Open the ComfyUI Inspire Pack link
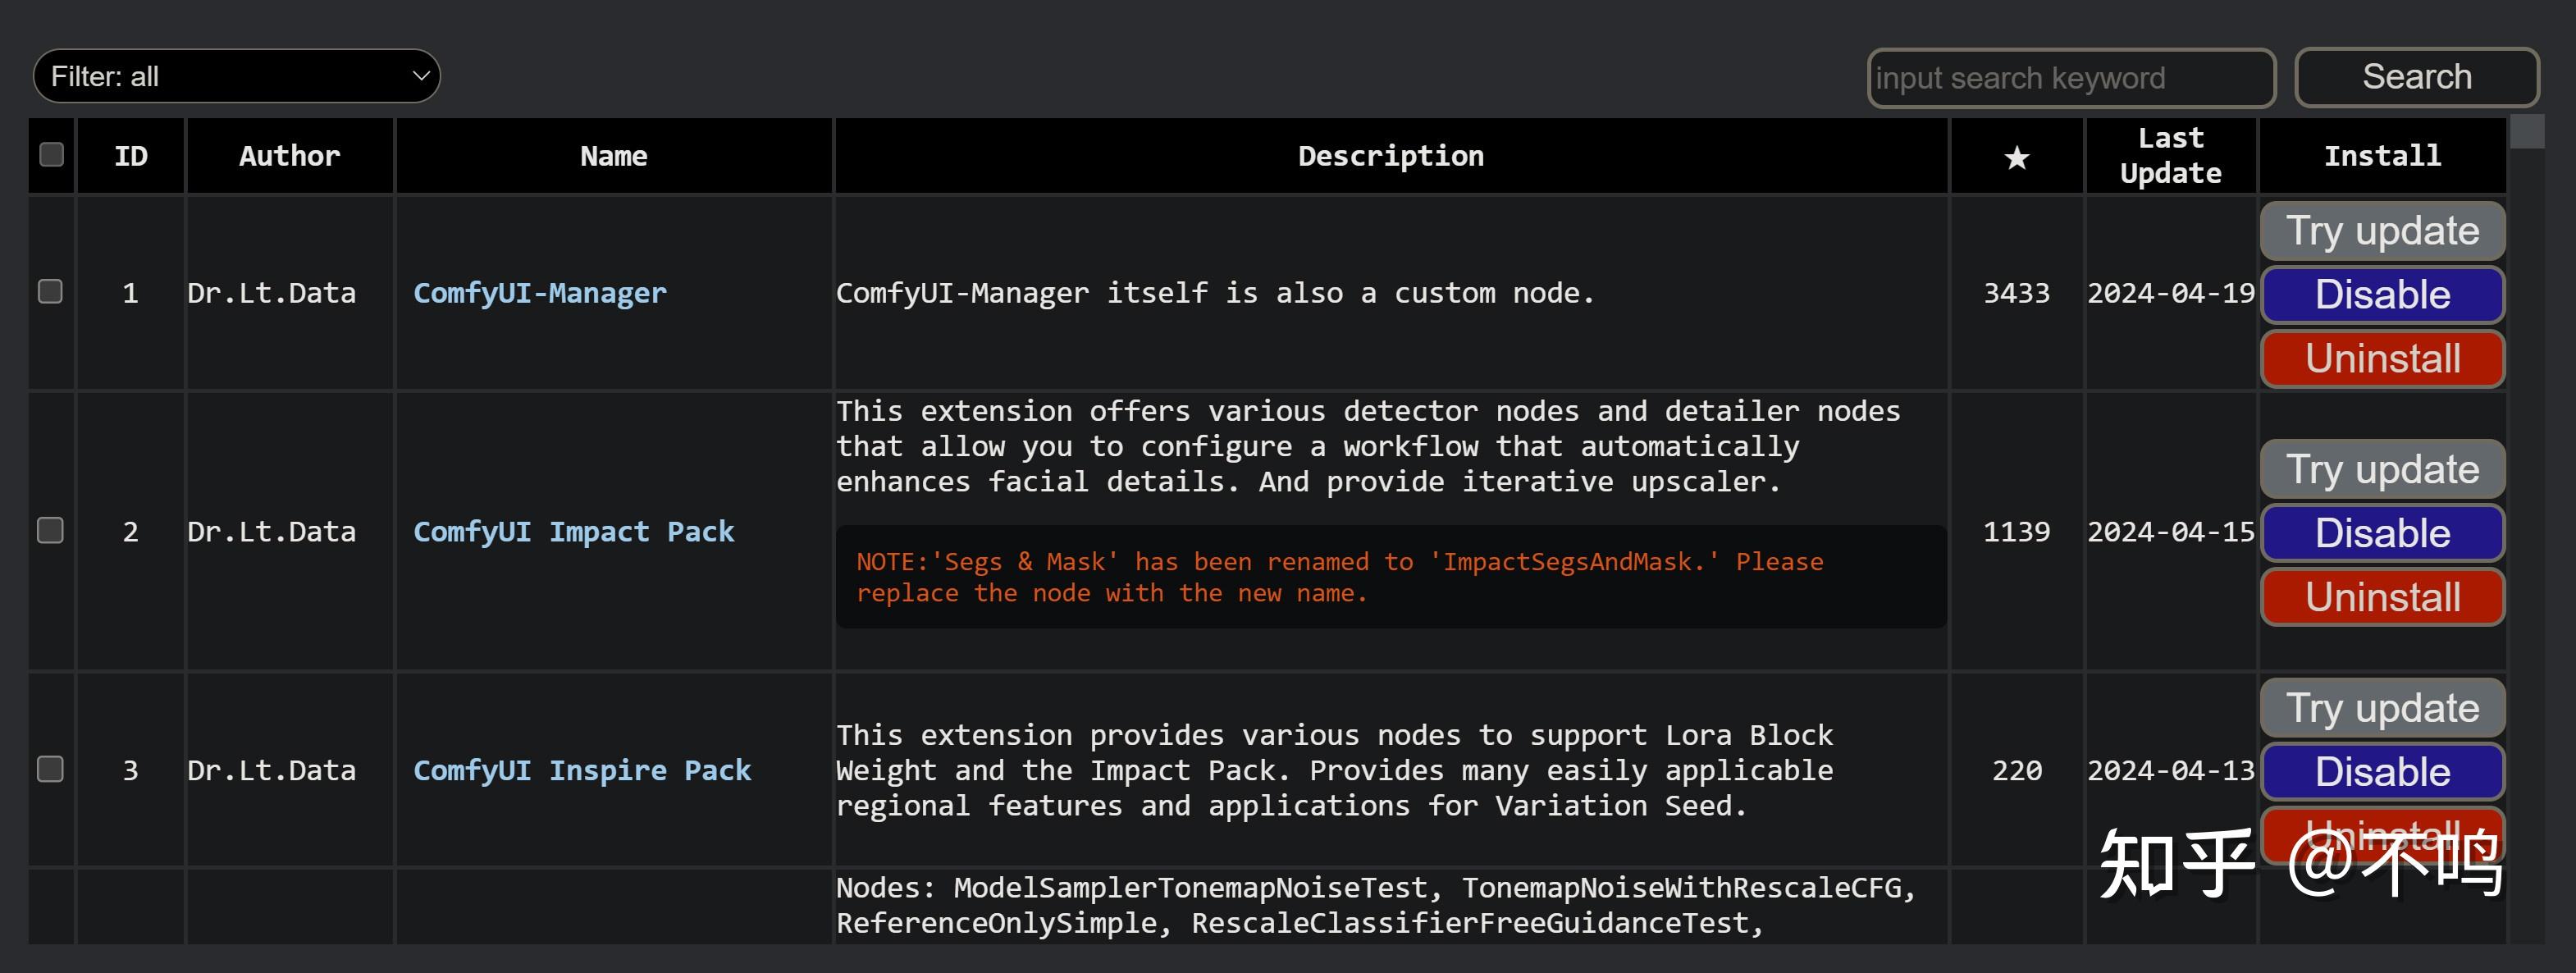Image resolution: width=2576 pixels, height=973 pixels. point(581,770)
